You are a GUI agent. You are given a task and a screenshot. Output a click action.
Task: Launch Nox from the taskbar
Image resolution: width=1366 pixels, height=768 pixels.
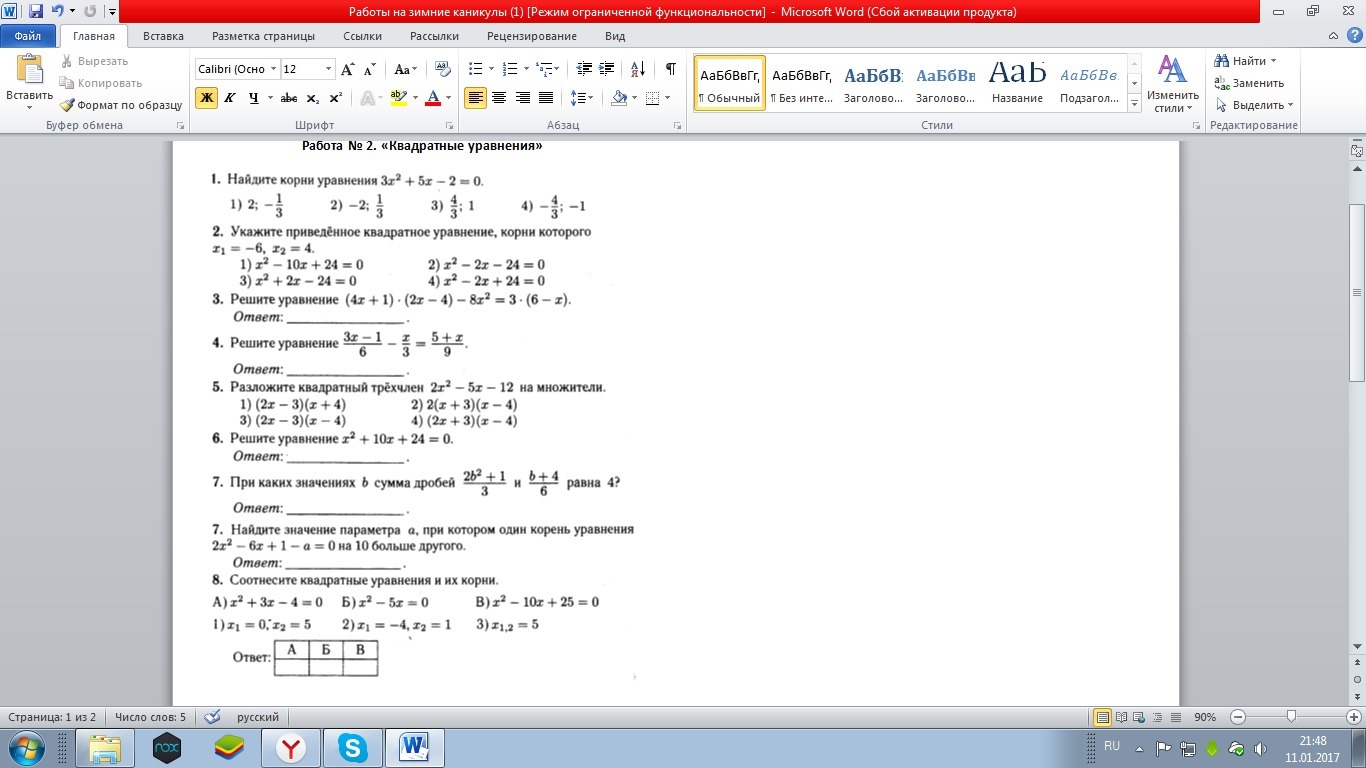pyautogui.click(x=167, y=748)
